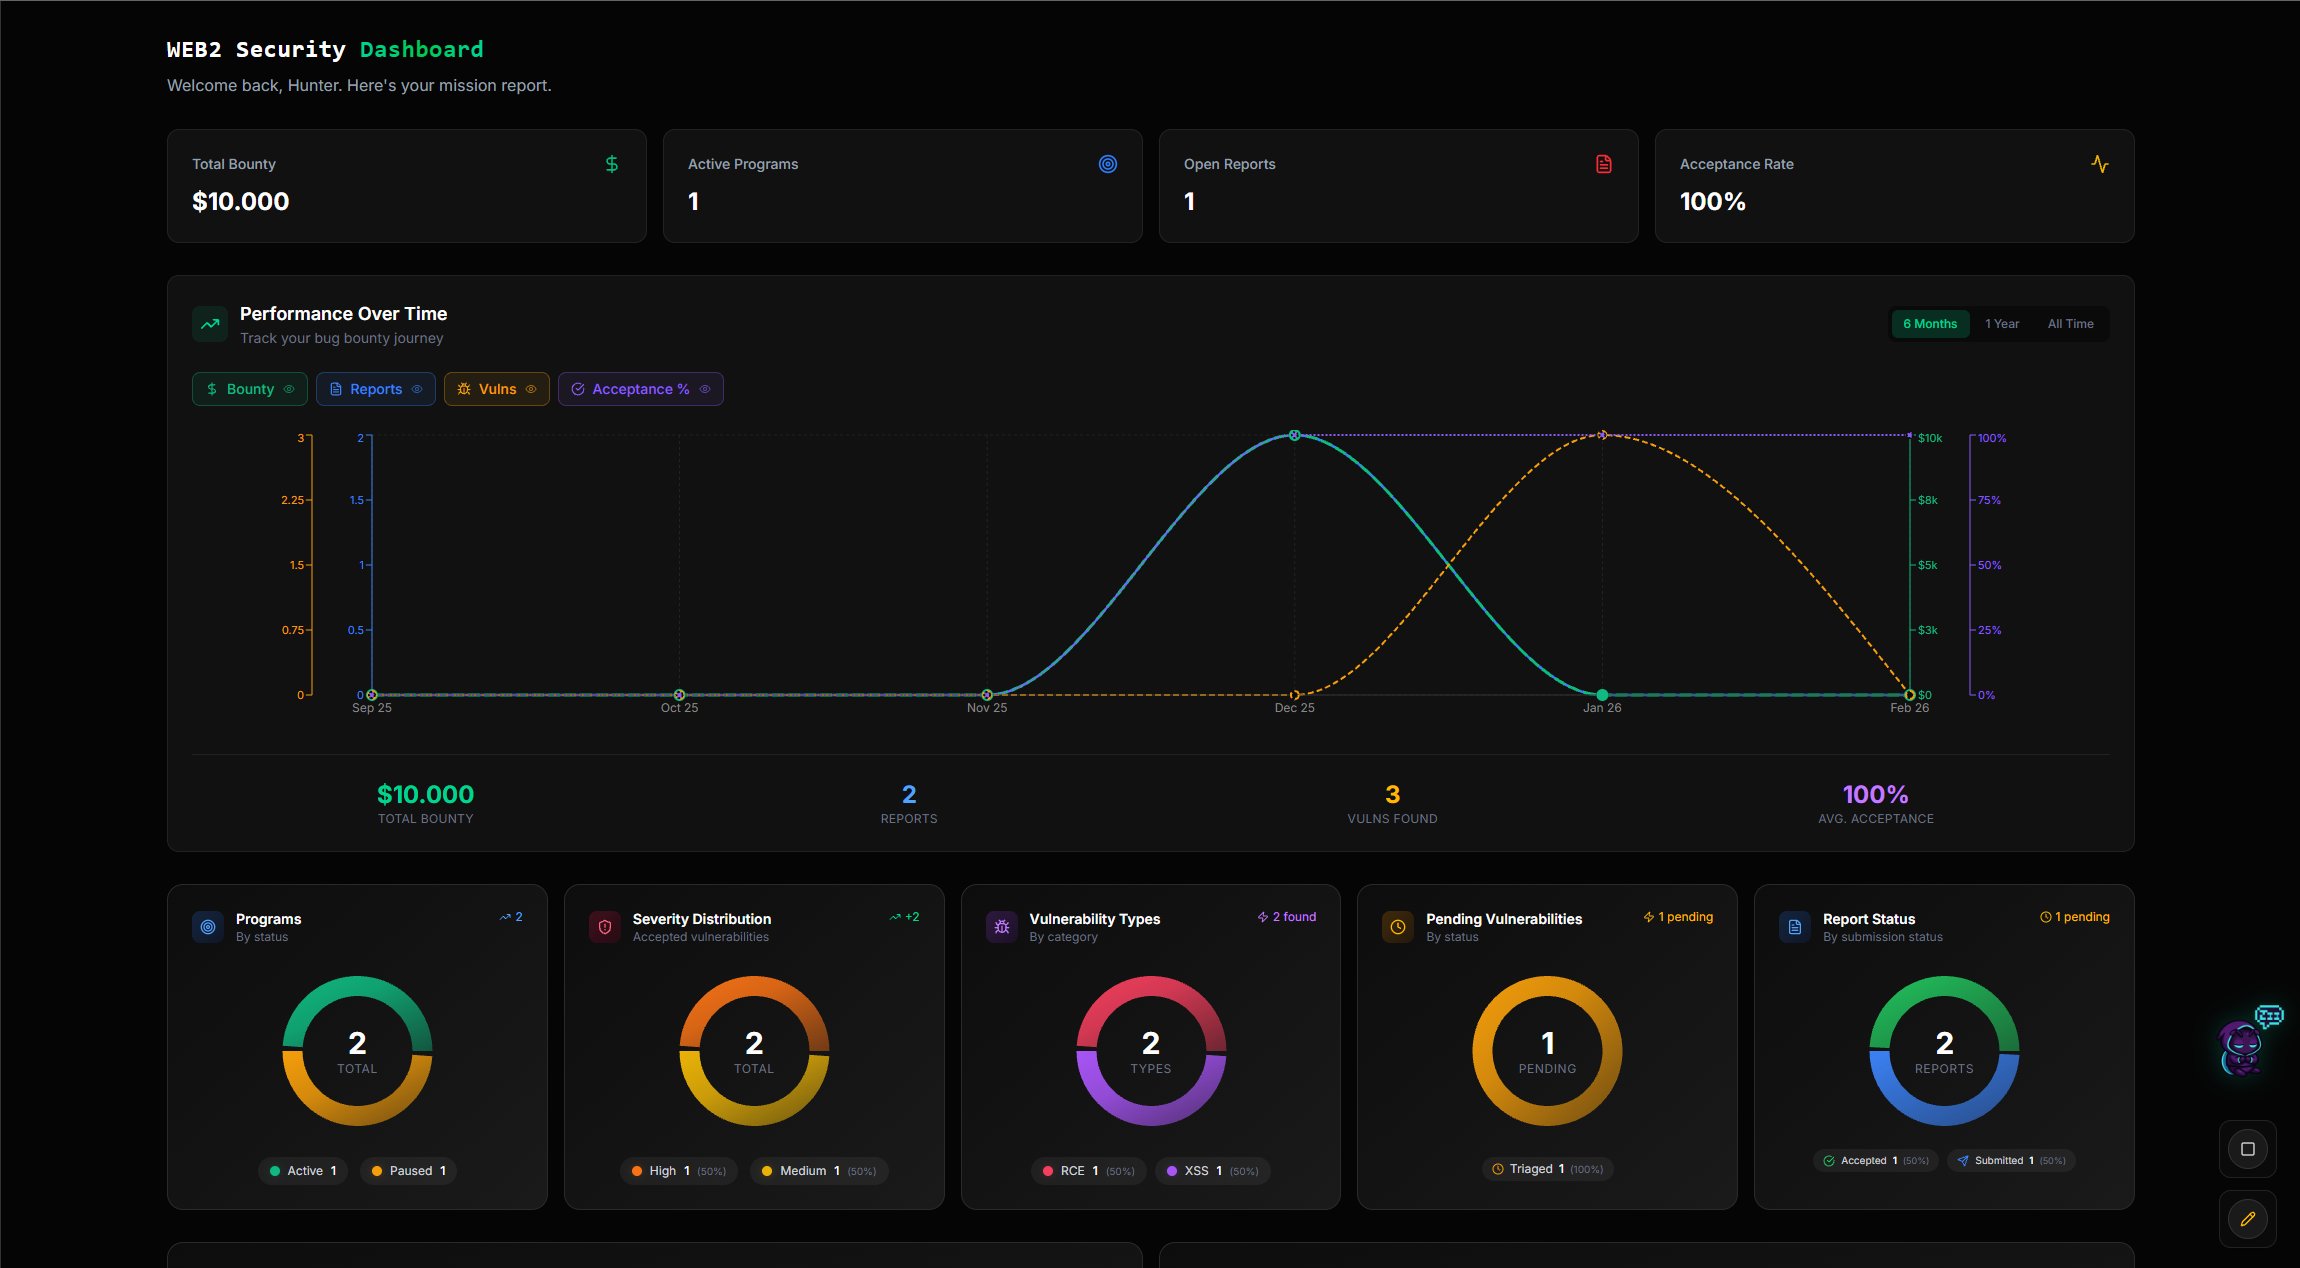Viewport: 2300px width, 1268px height.
Task: Click the Paused programs legend pill
Action: pos(408,1171)
